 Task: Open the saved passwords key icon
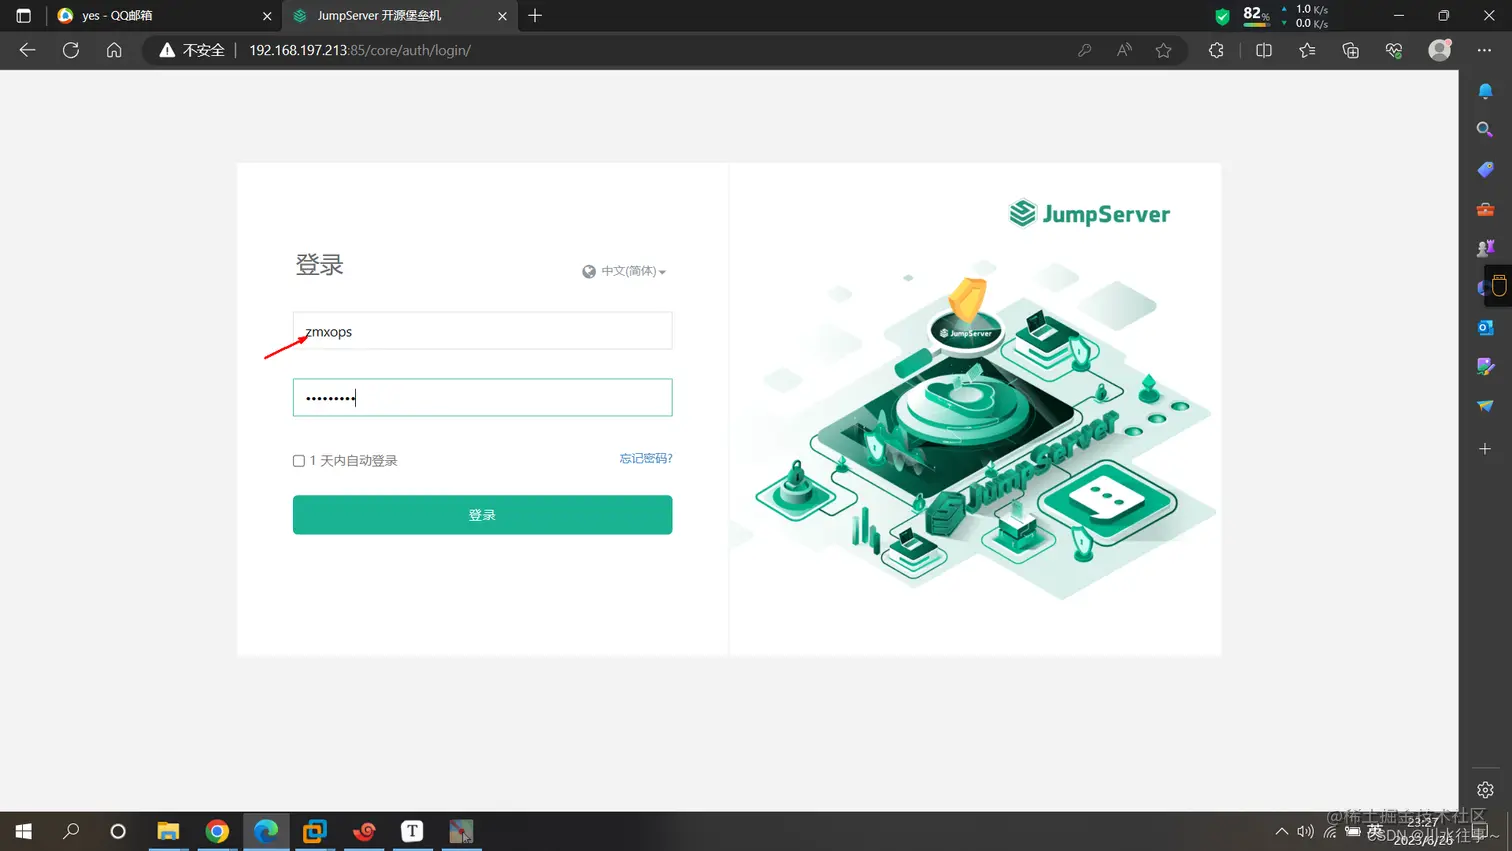[x=1084, y=50]
